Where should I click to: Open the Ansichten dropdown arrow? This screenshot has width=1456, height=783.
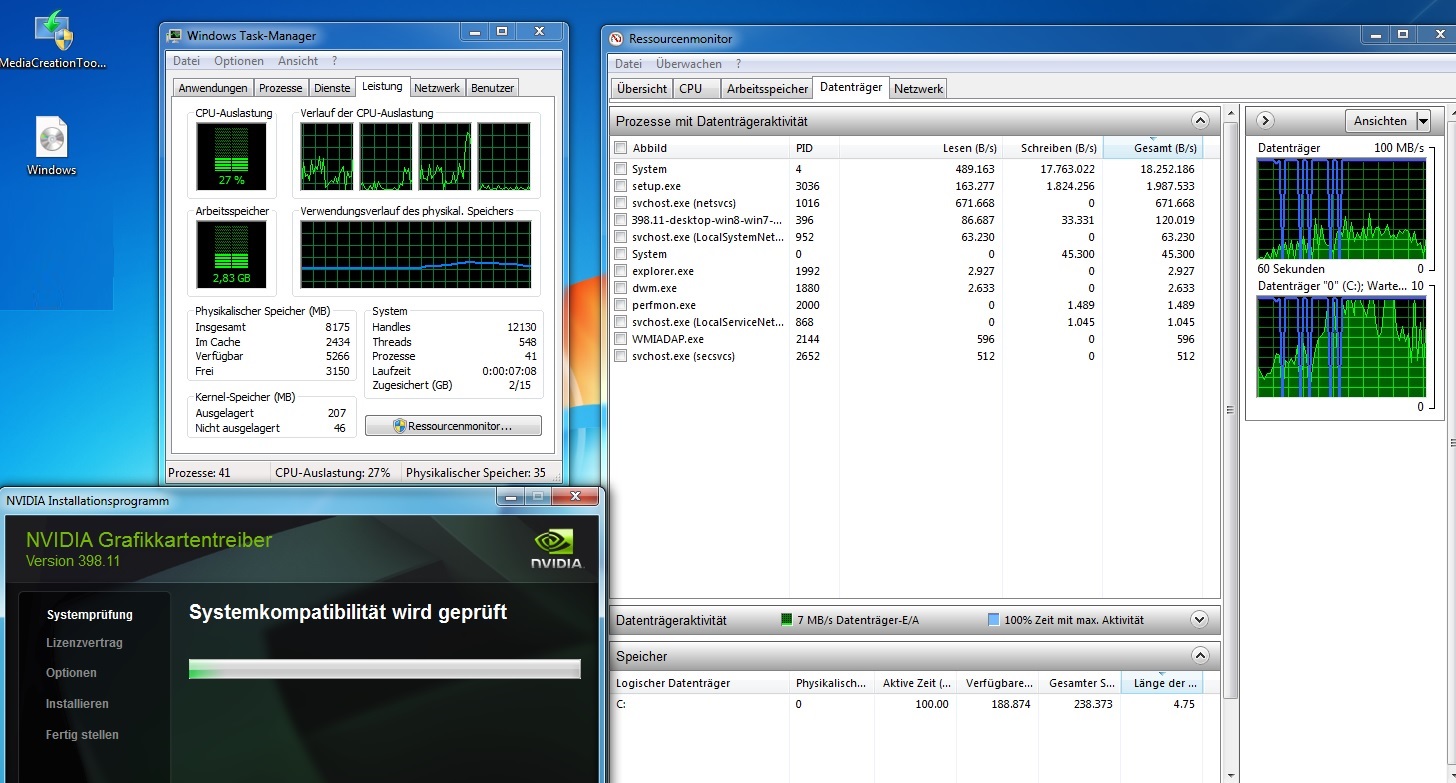1423,121
